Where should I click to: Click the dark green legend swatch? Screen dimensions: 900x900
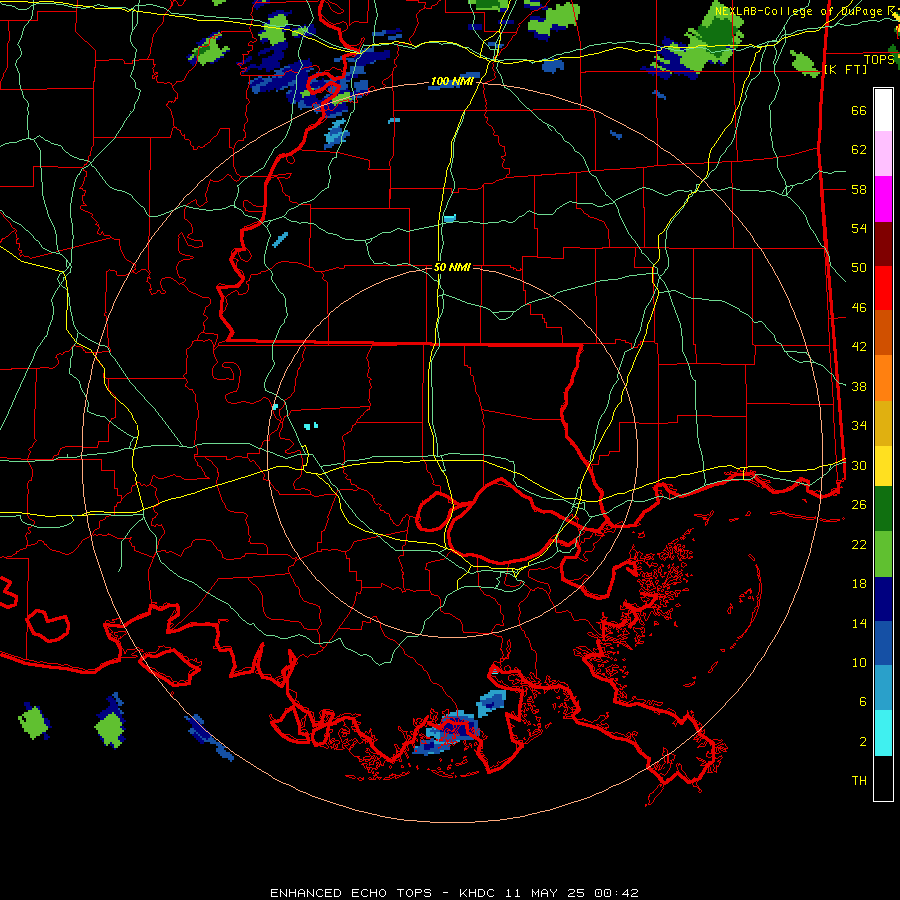[x=883, y=509]
